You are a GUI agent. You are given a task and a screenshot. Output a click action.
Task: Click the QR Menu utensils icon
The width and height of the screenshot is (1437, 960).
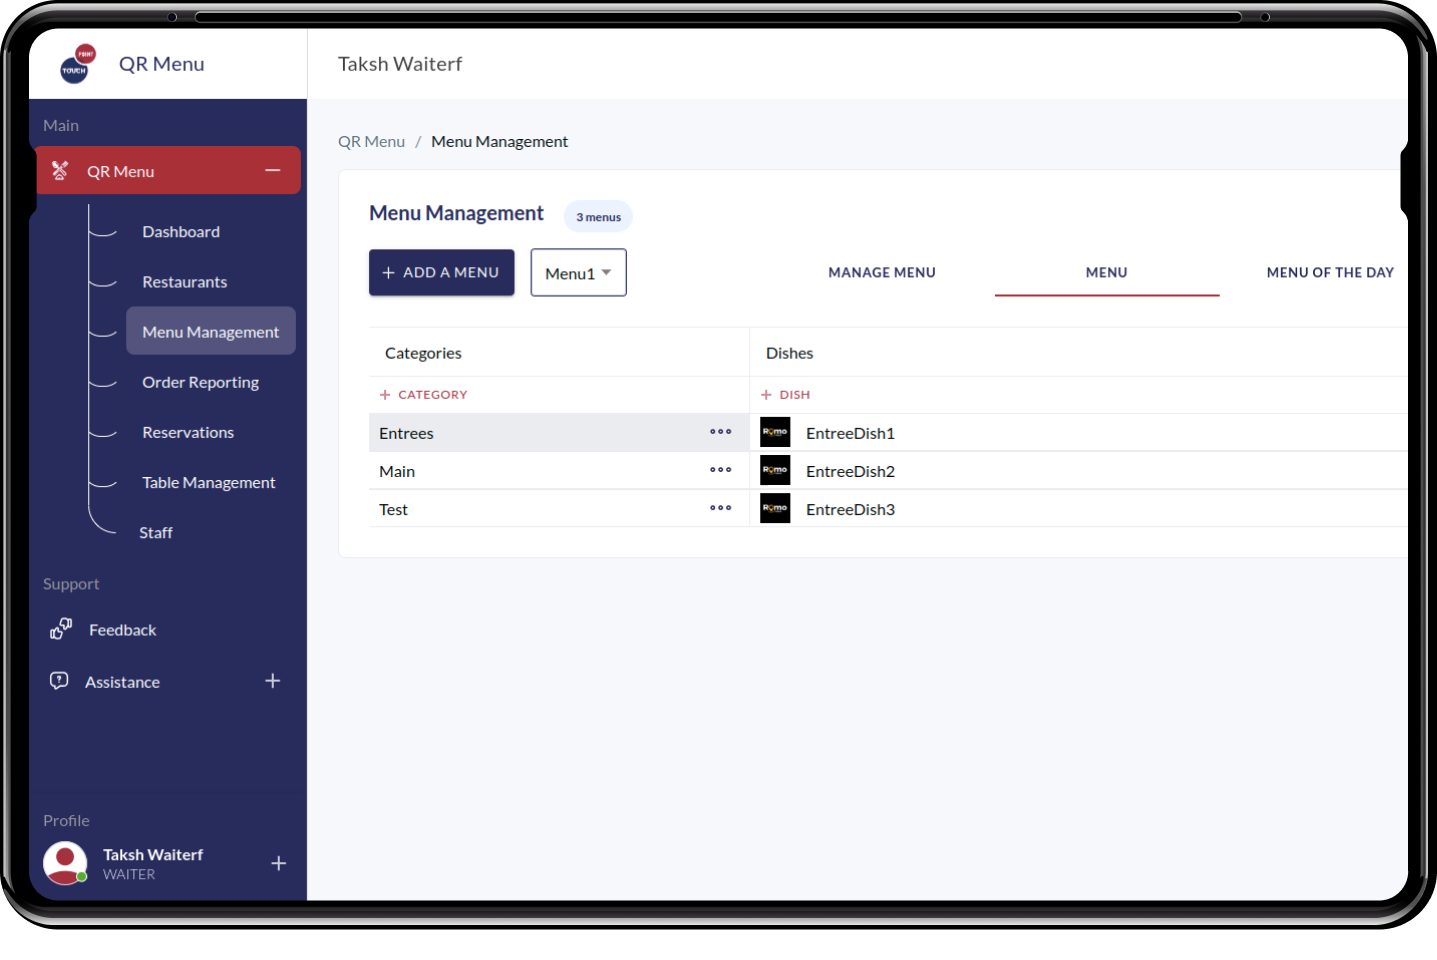(x=60, y=171)
